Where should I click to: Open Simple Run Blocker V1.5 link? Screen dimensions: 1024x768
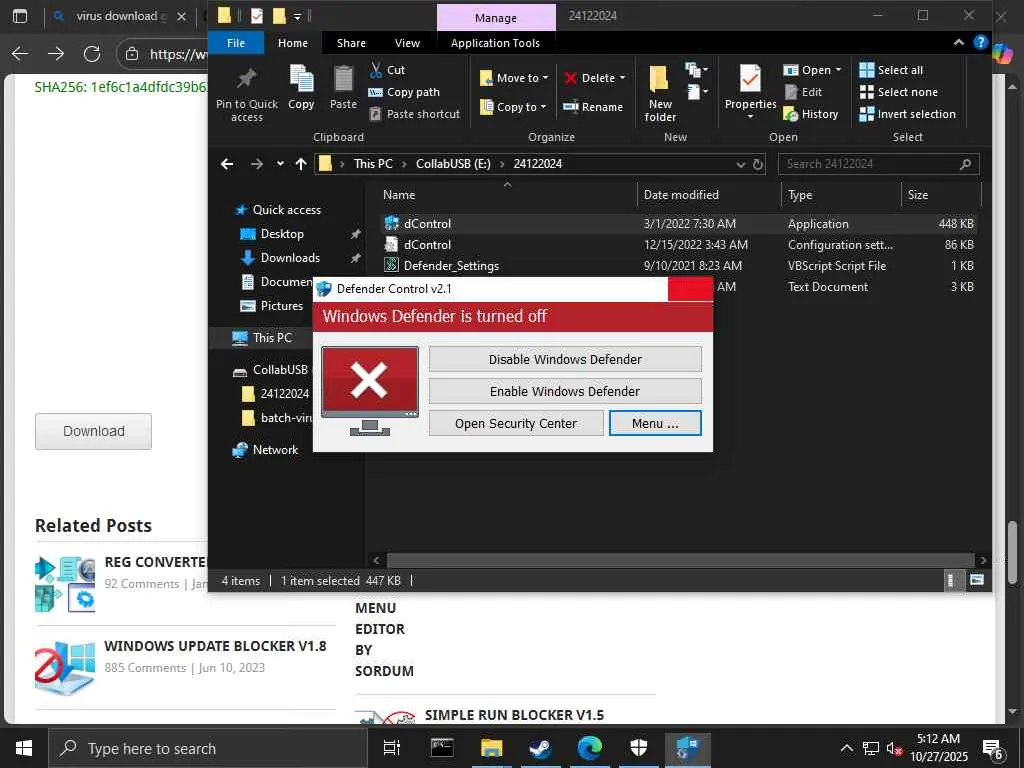click(514, 715)
